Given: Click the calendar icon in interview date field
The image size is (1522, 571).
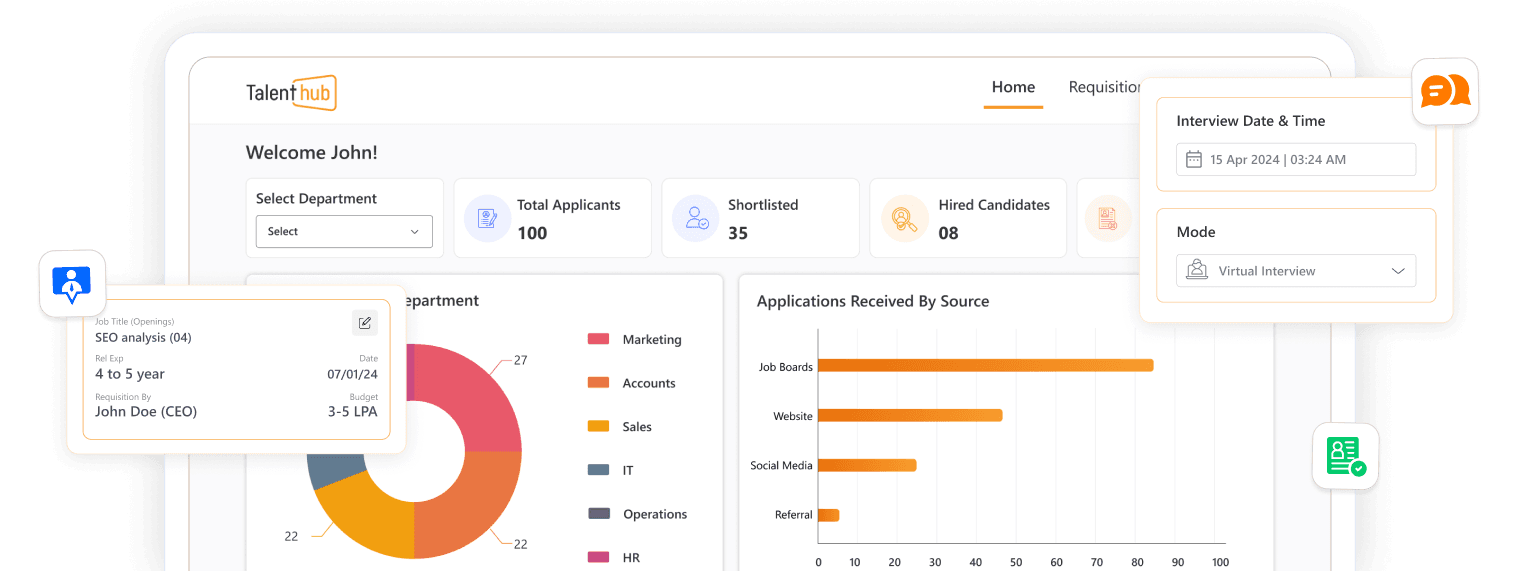Looking at the screenshot, I should [1193, 160].
